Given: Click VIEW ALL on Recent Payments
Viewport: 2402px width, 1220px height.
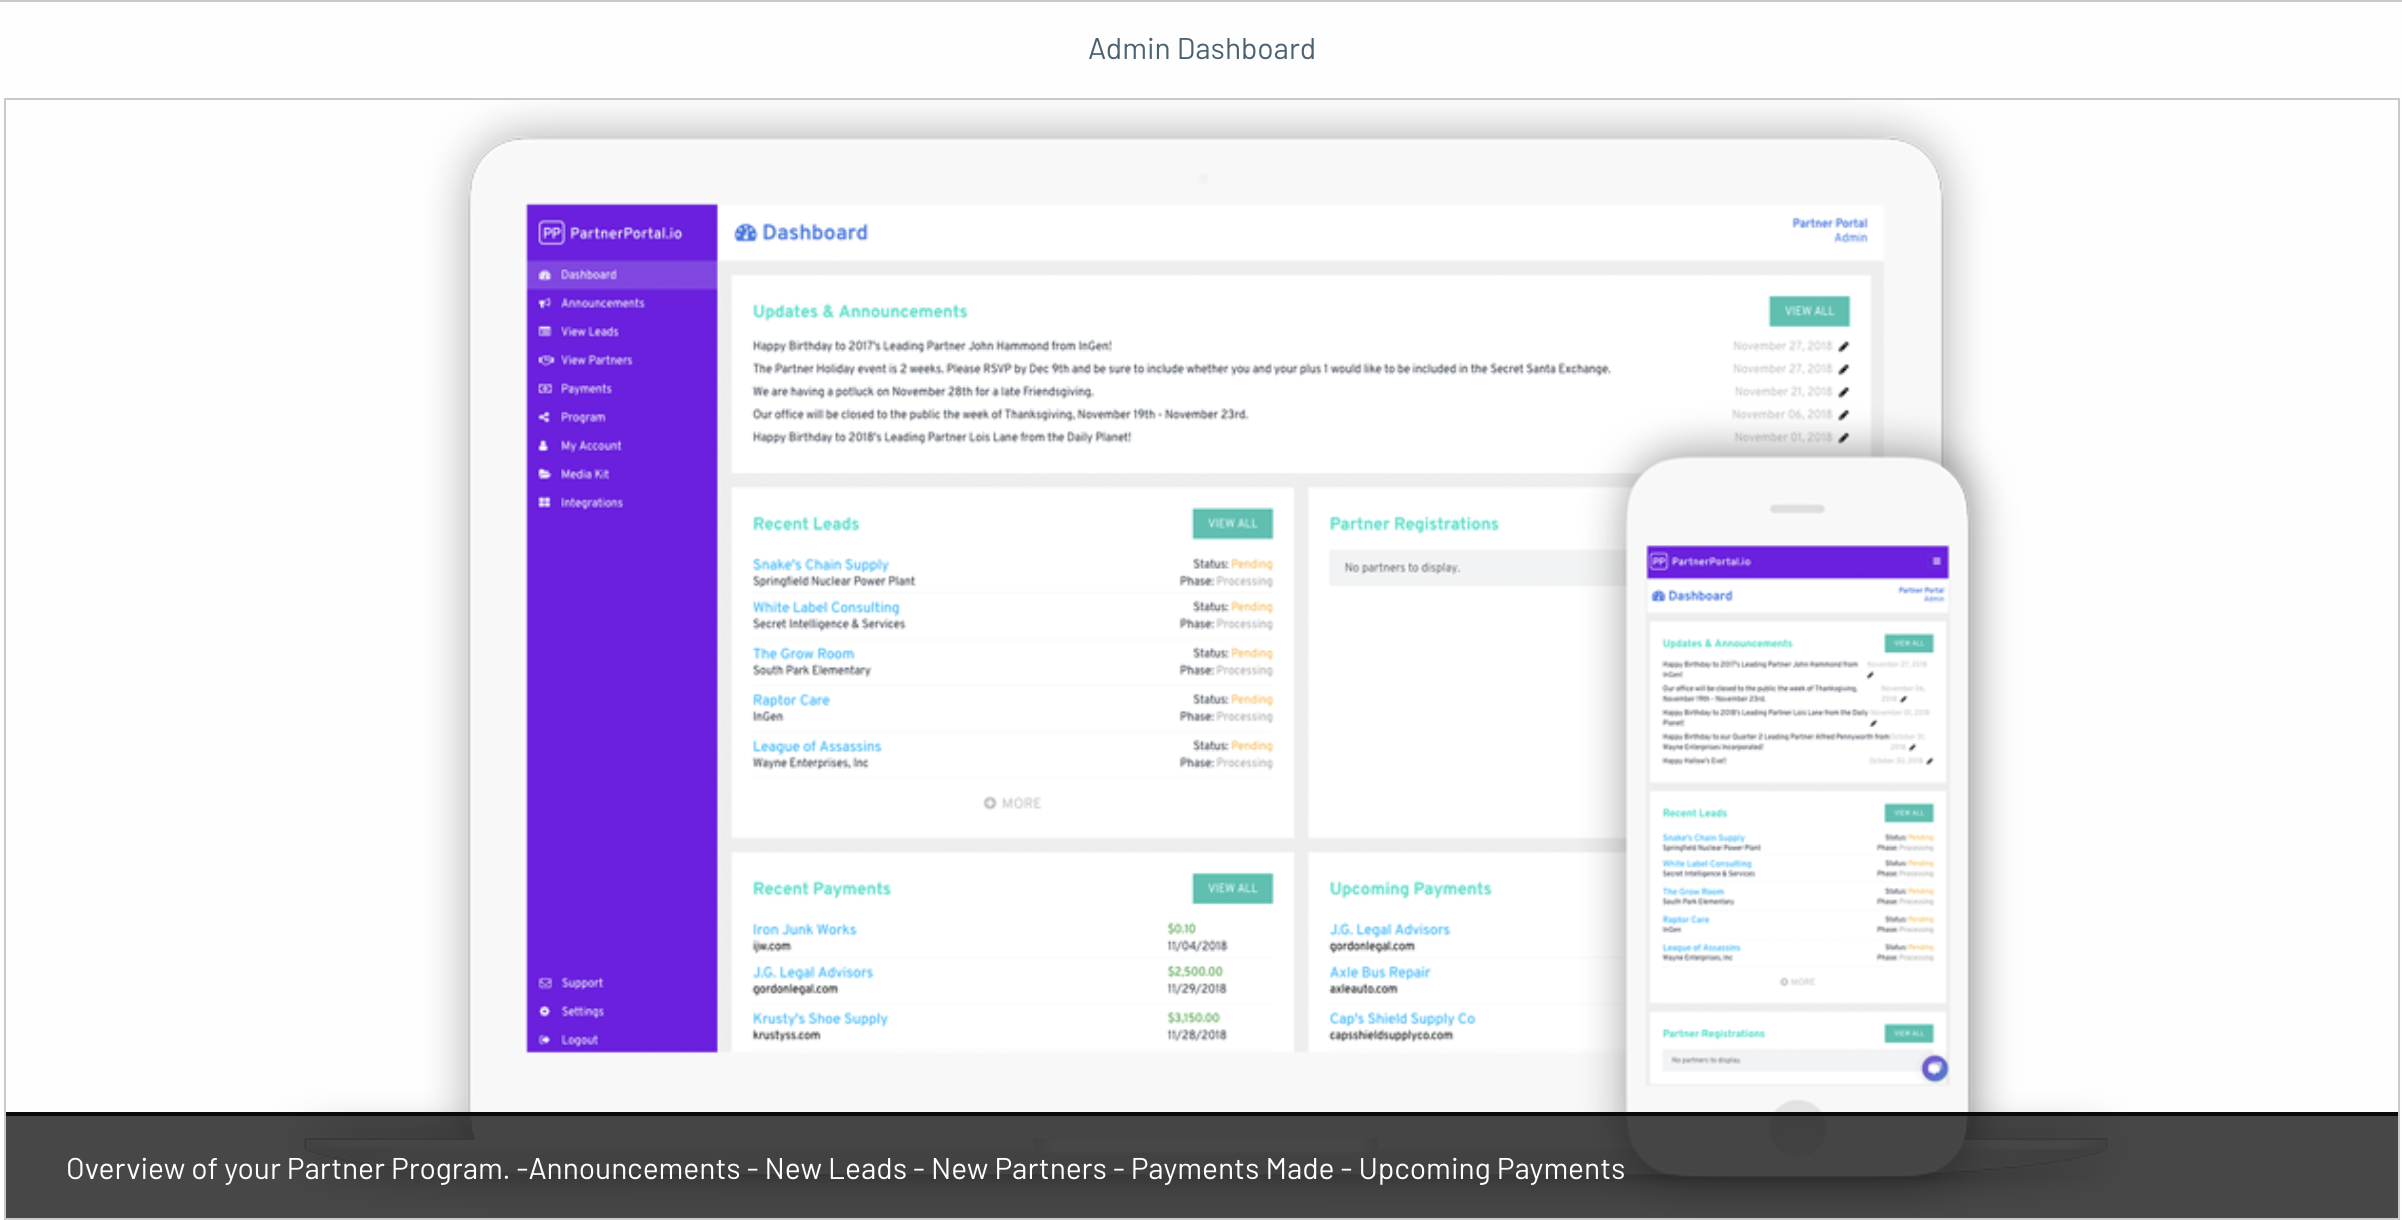Looking at the screenshot, I should coord(1232,888).
